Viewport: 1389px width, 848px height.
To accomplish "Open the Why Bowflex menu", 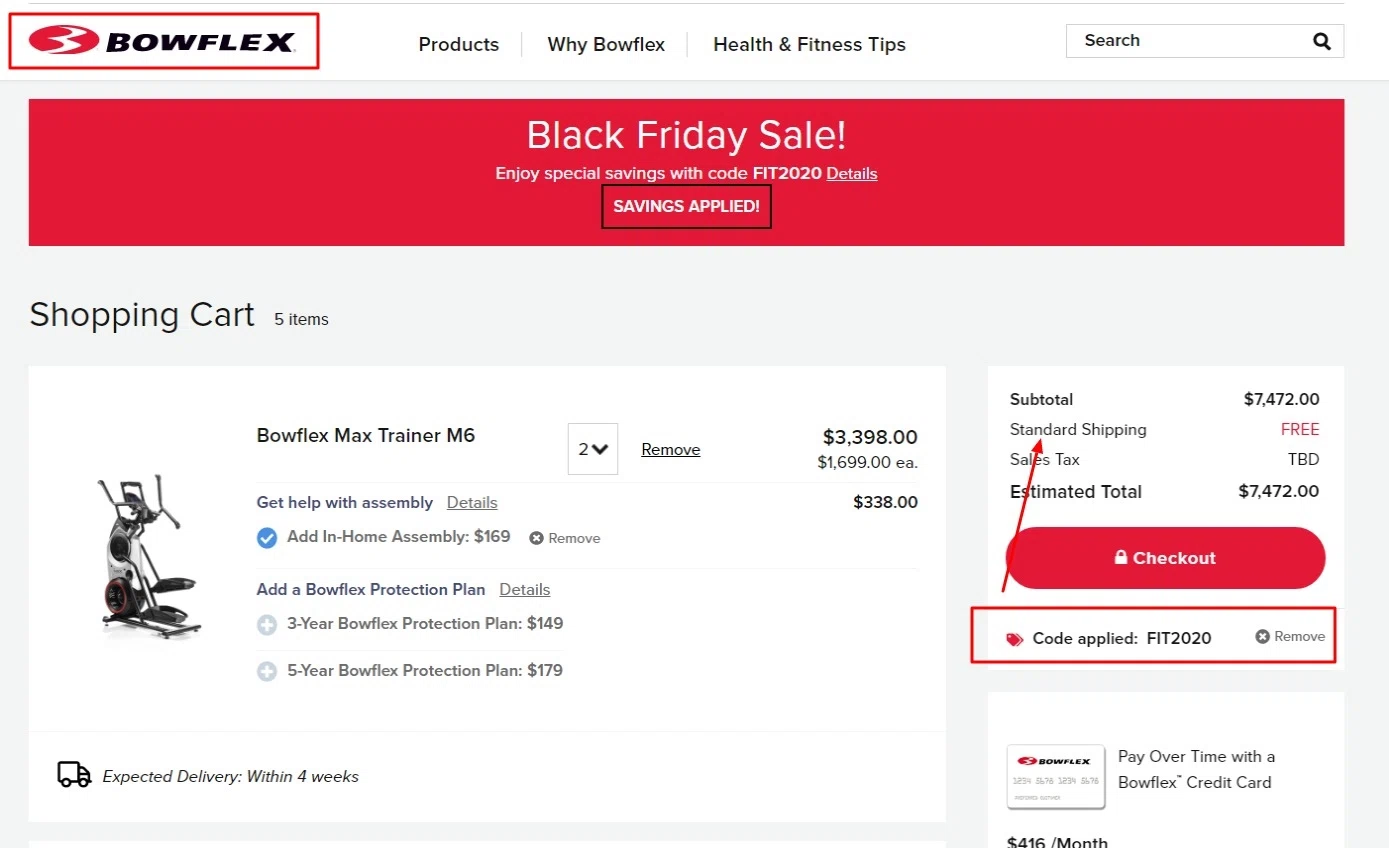I will pos(606,45).
